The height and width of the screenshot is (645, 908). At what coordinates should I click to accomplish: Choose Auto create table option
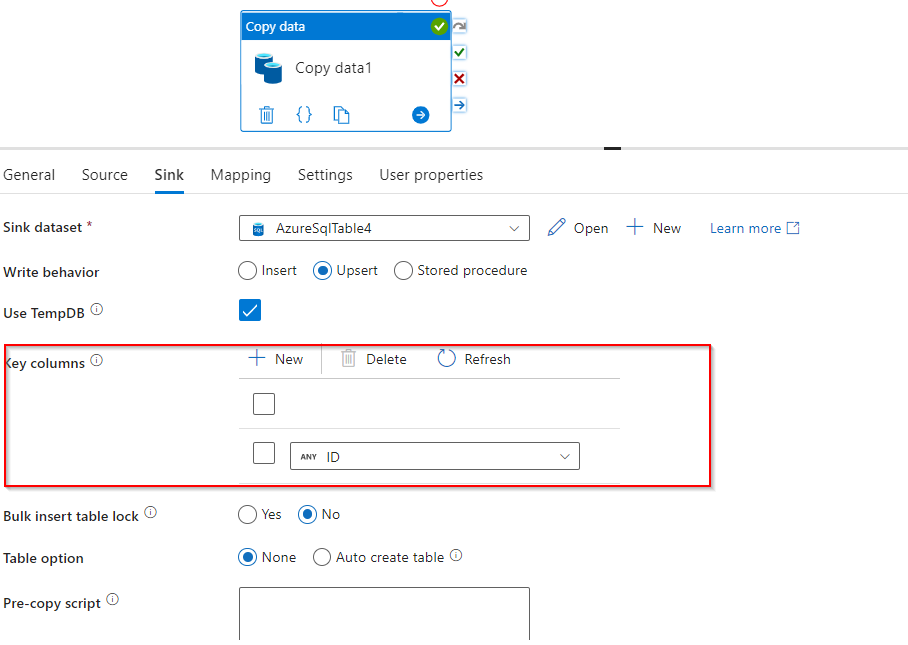(322, 557)
